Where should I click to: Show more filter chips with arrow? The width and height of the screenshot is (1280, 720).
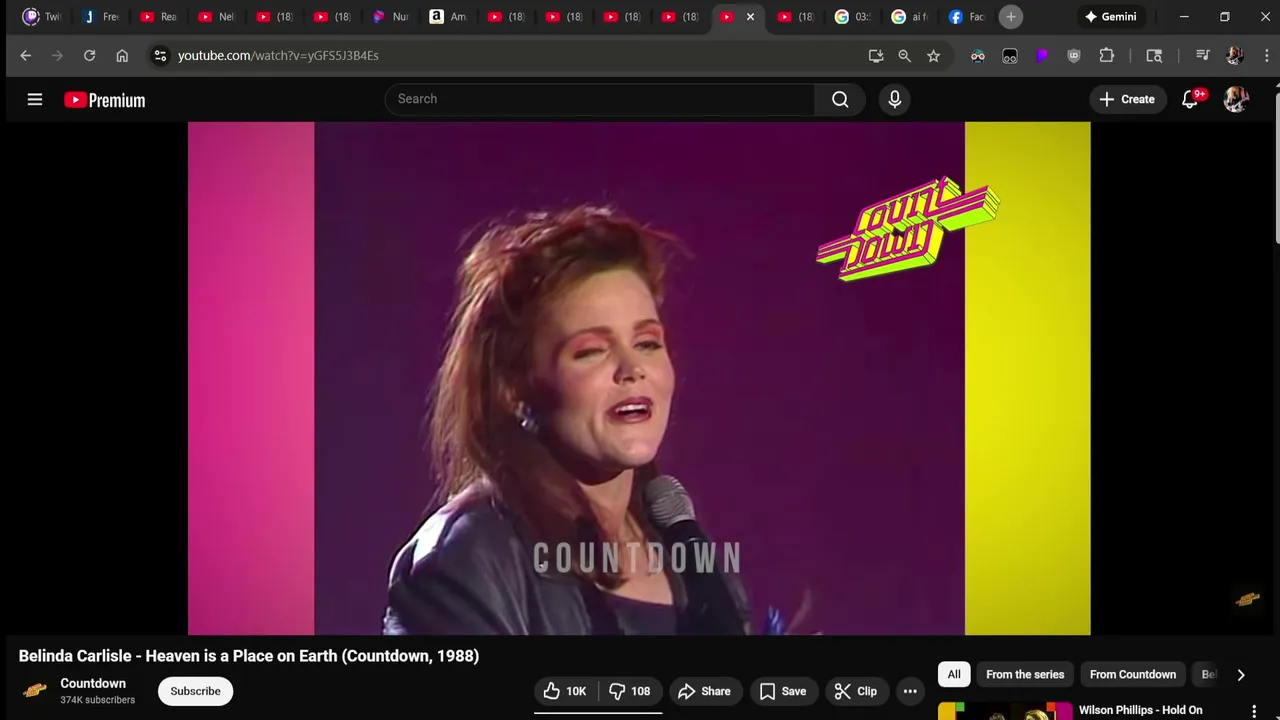pos(1241,675)
